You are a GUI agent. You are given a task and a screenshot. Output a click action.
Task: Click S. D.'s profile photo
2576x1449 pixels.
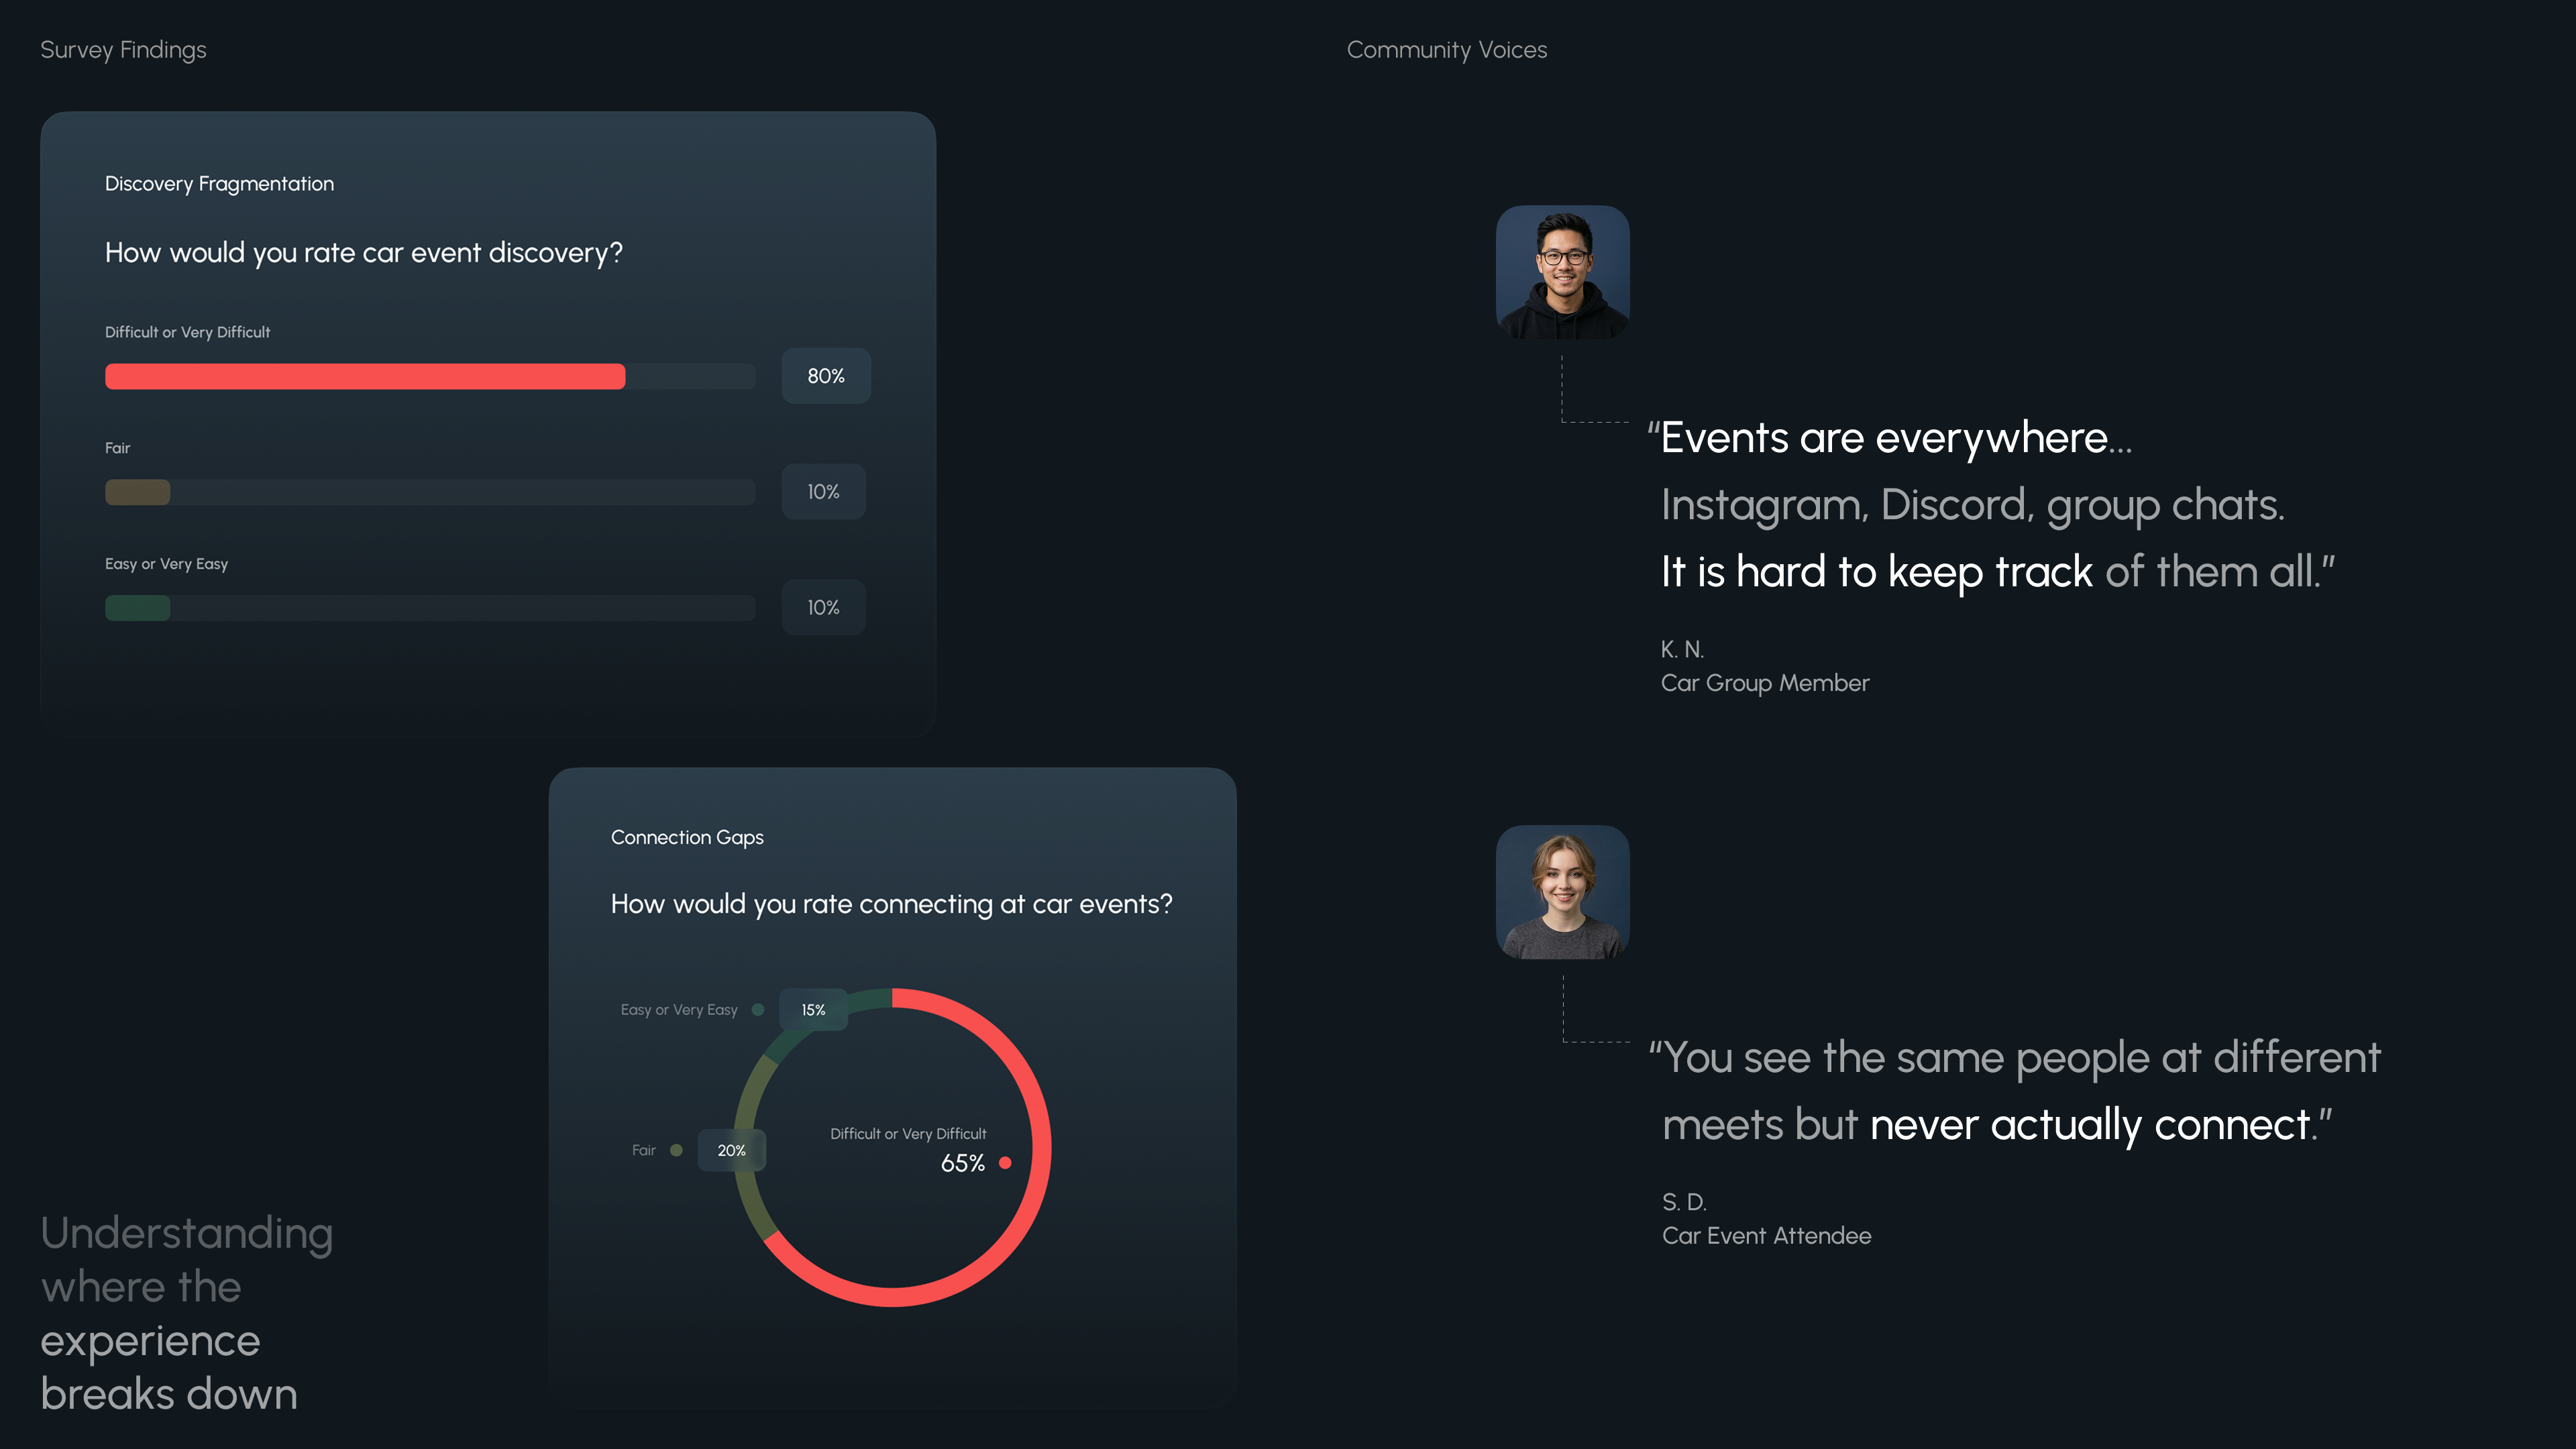pyautogui.click(x=1562, y=892)
